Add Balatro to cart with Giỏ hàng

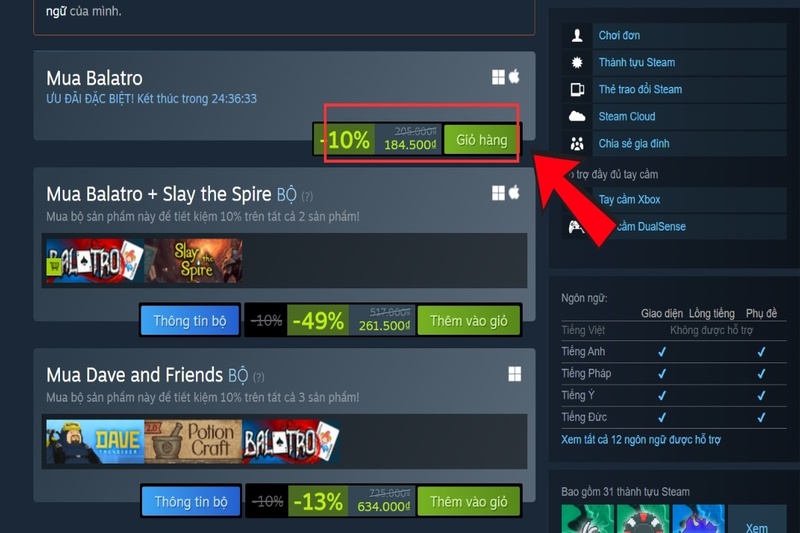click(x=481, y=140)
